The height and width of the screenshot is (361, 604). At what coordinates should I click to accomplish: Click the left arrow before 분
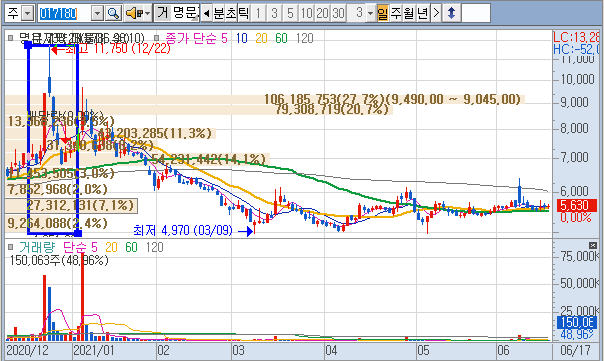206,13
